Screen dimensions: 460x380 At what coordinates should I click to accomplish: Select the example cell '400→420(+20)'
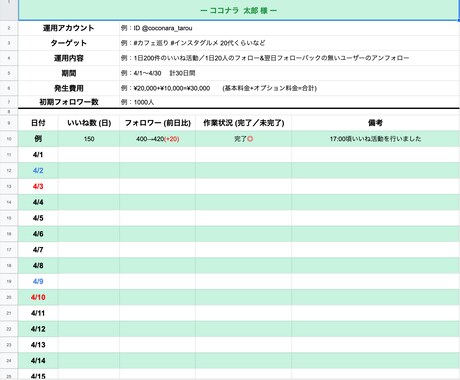(157, 139)
